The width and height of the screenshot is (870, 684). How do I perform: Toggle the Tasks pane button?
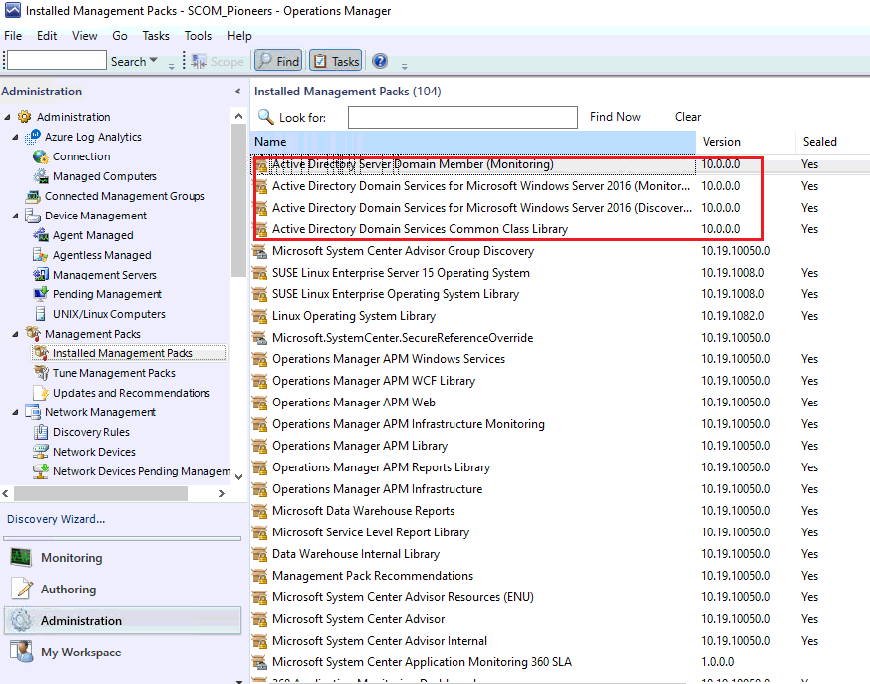[336, 61]
